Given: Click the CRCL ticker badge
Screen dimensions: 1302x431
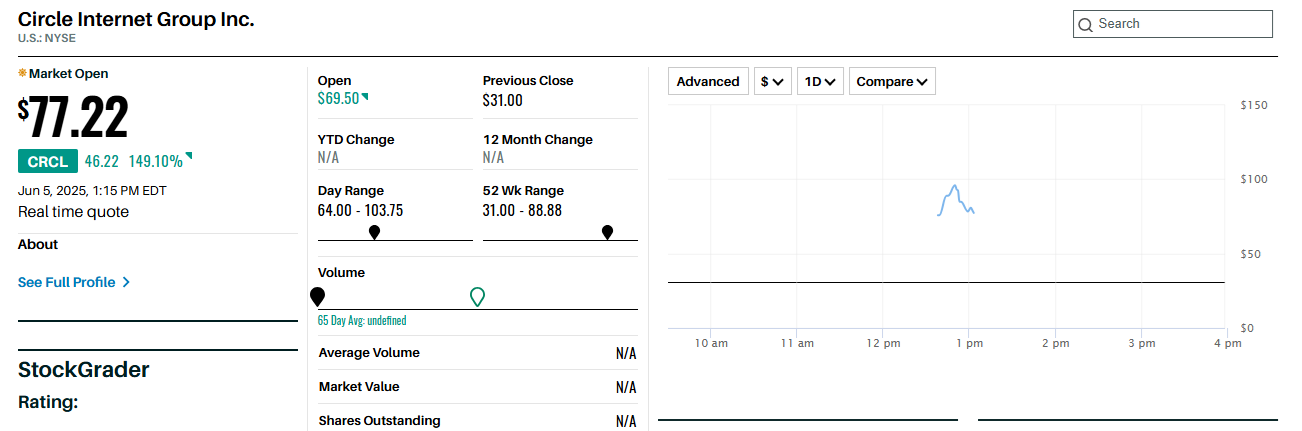Looking at the screenshot, I should coord(47,161).
